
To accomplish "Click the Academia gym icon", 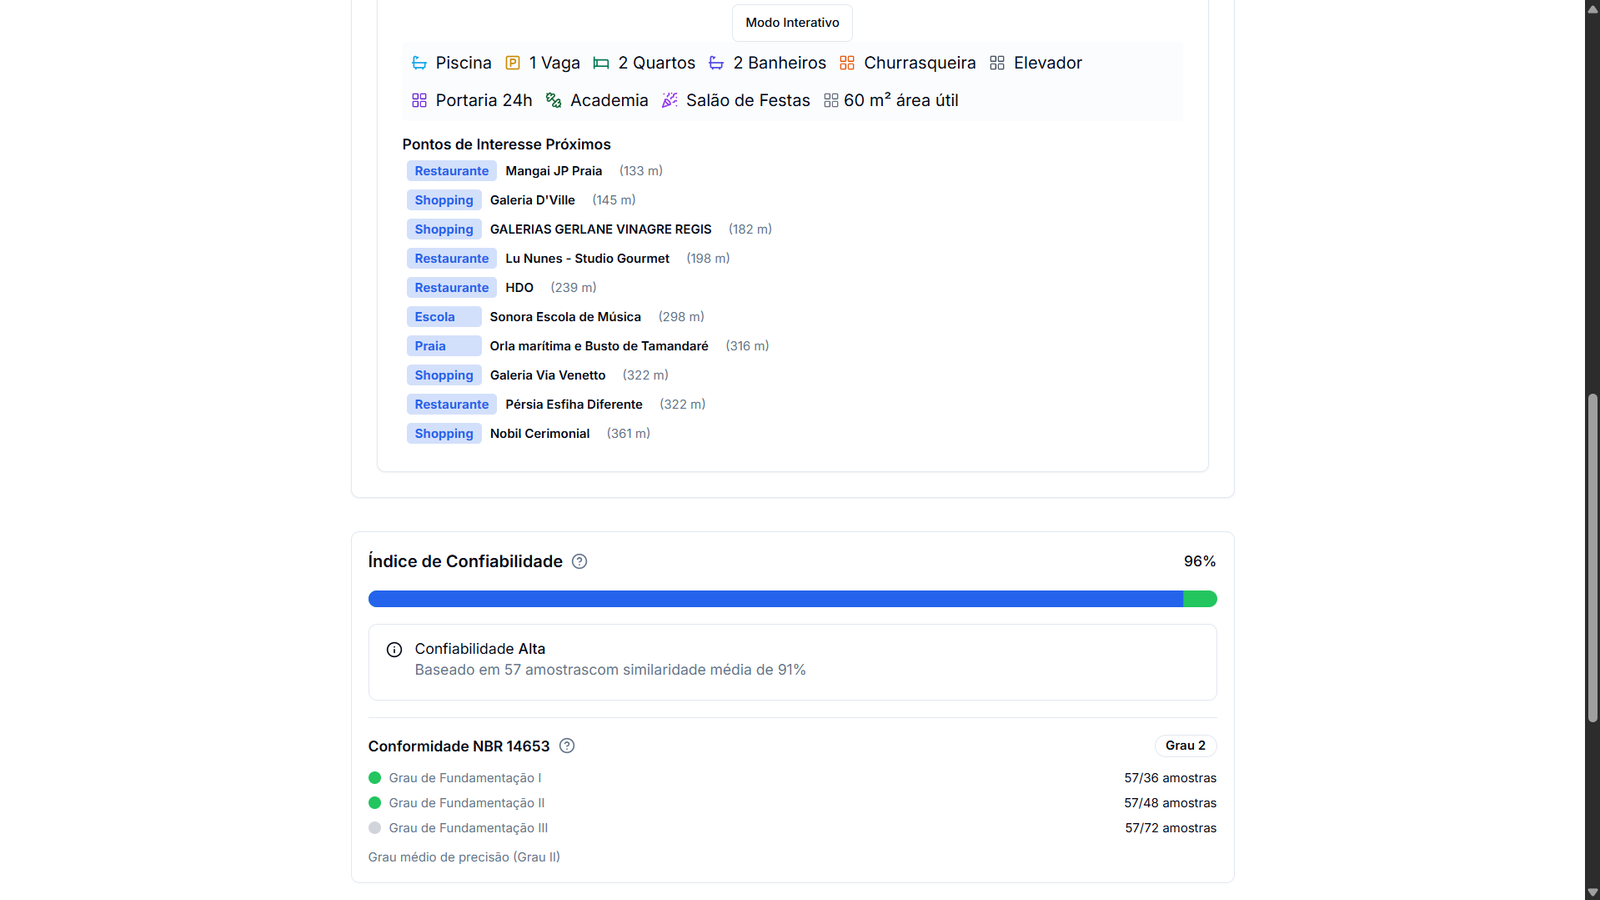I will point(553,100).
